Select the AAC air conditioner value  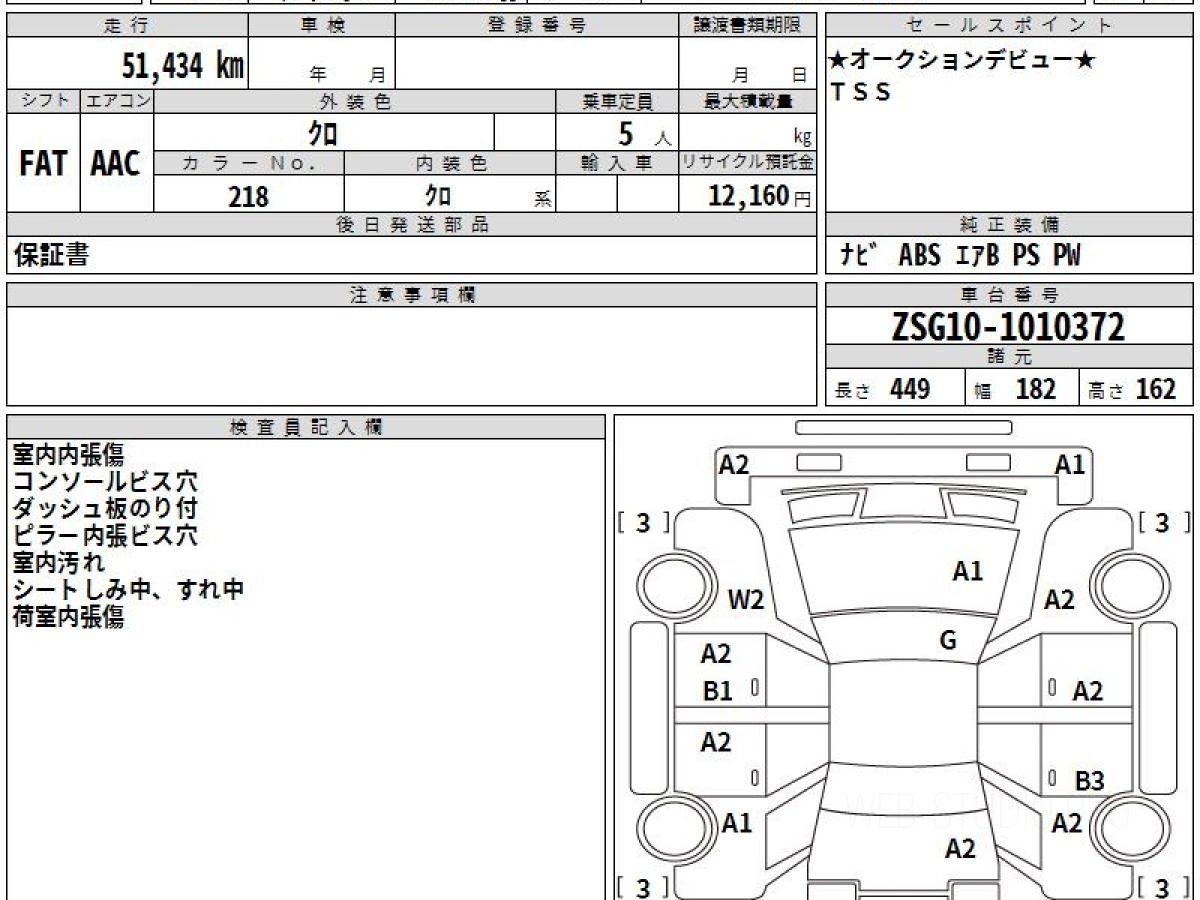click(116, 164)
